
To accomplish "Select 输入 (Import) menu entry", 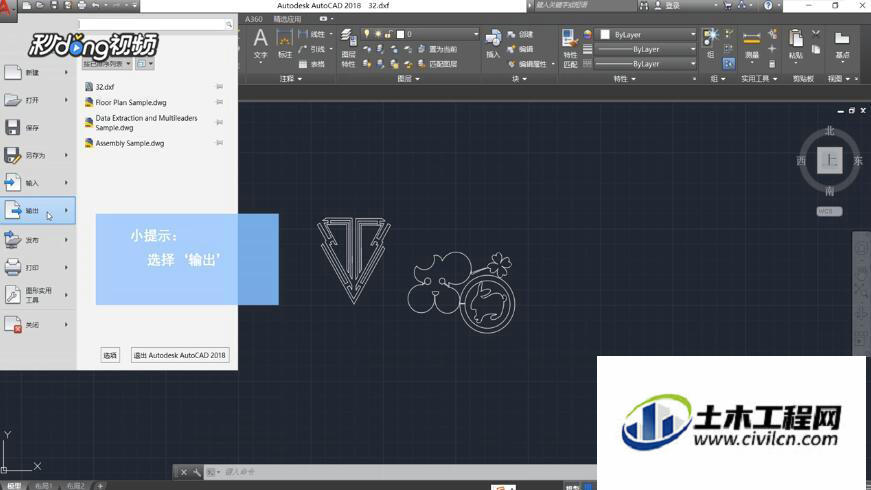I will tap(38, 183).
